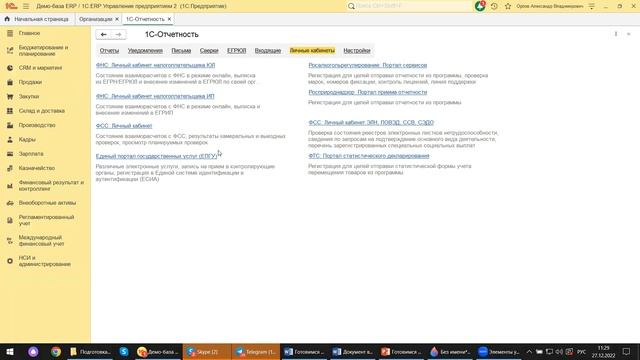
Task: Open НСИ и администрирование section
Action: pos(44,261)
